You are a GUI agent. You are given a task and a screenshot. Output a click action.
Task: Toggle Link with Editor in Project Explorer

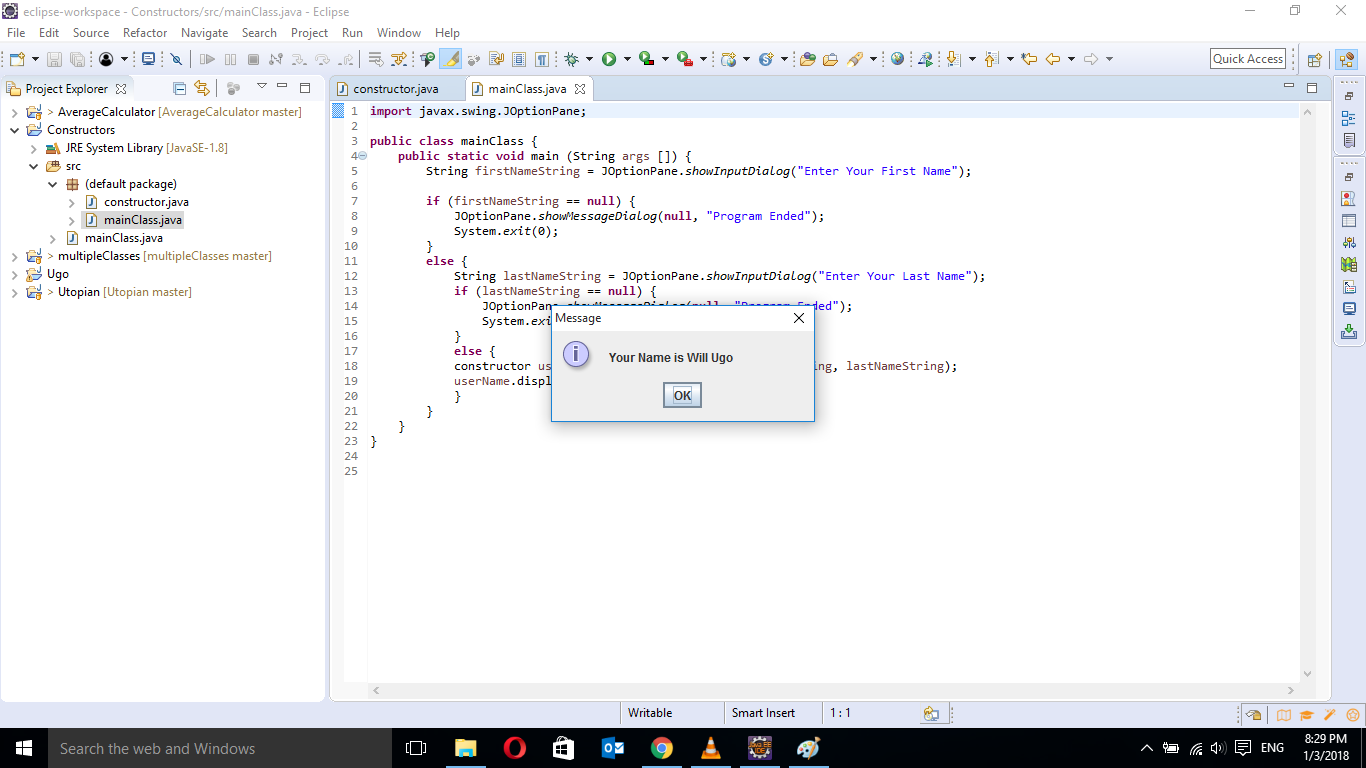(x=202, y=88)
